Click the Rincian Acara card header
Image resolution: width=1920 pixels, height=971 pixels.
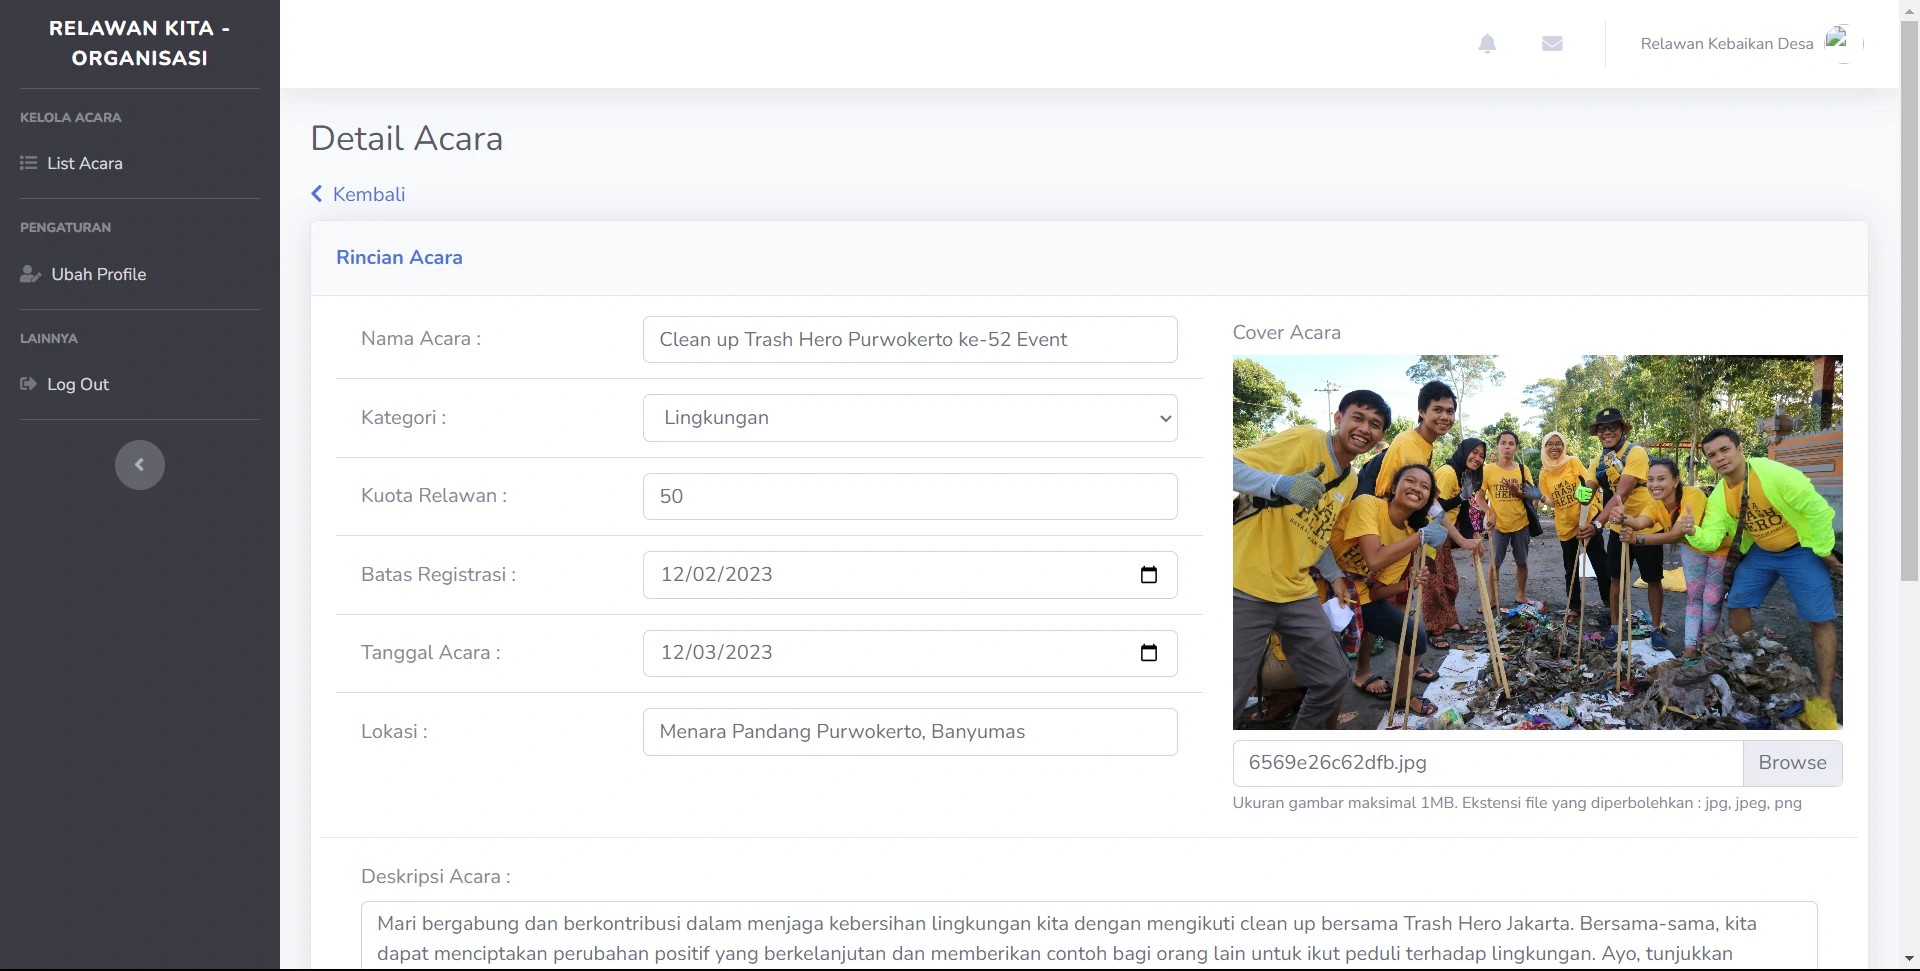pyautogui.click(x=1089, y=258)
